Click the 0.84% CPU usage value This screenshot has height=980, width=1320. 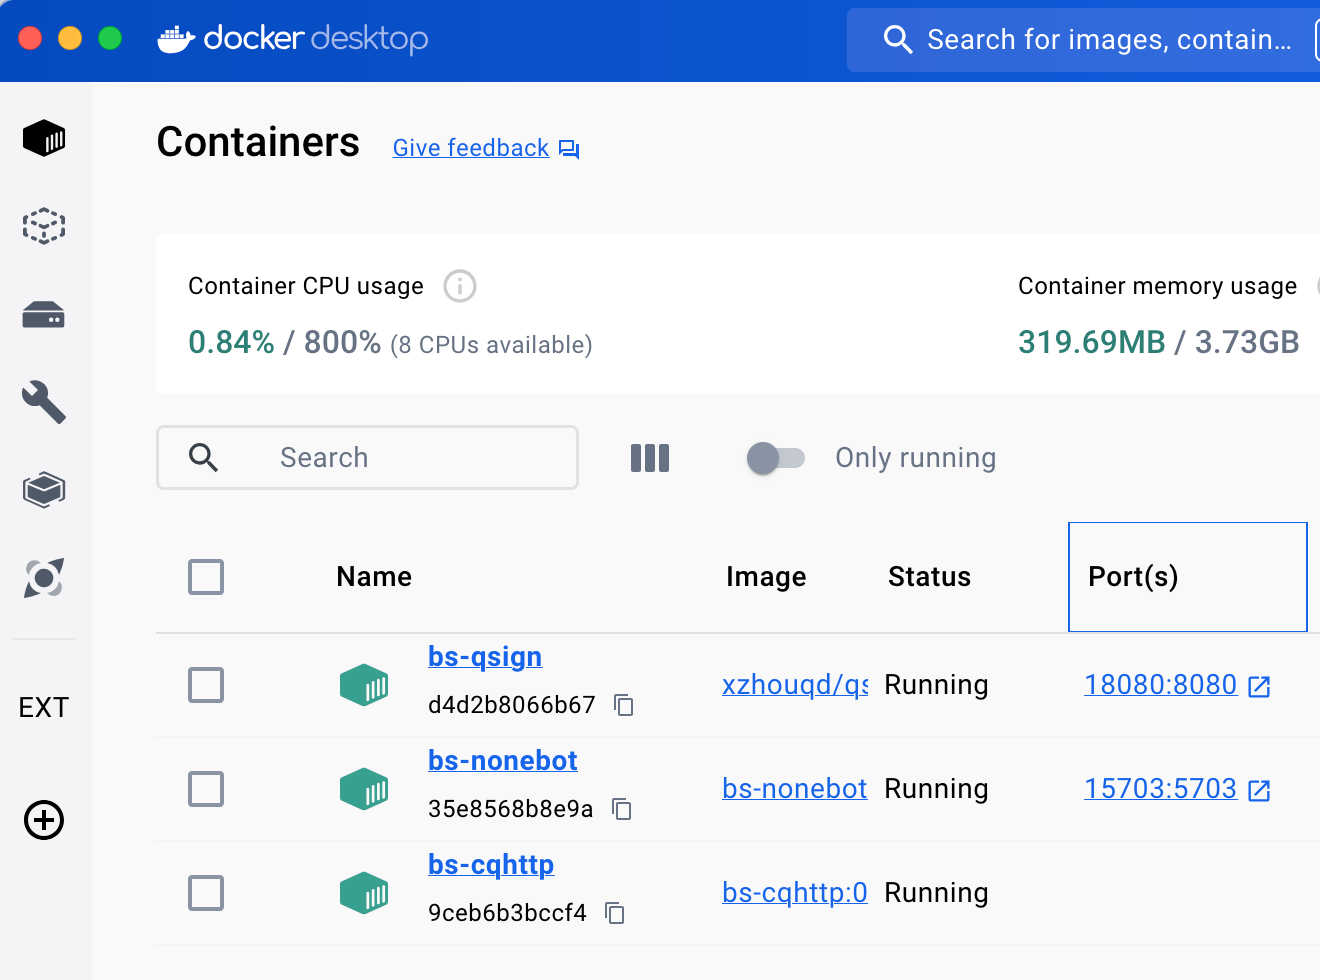(231, 342)
